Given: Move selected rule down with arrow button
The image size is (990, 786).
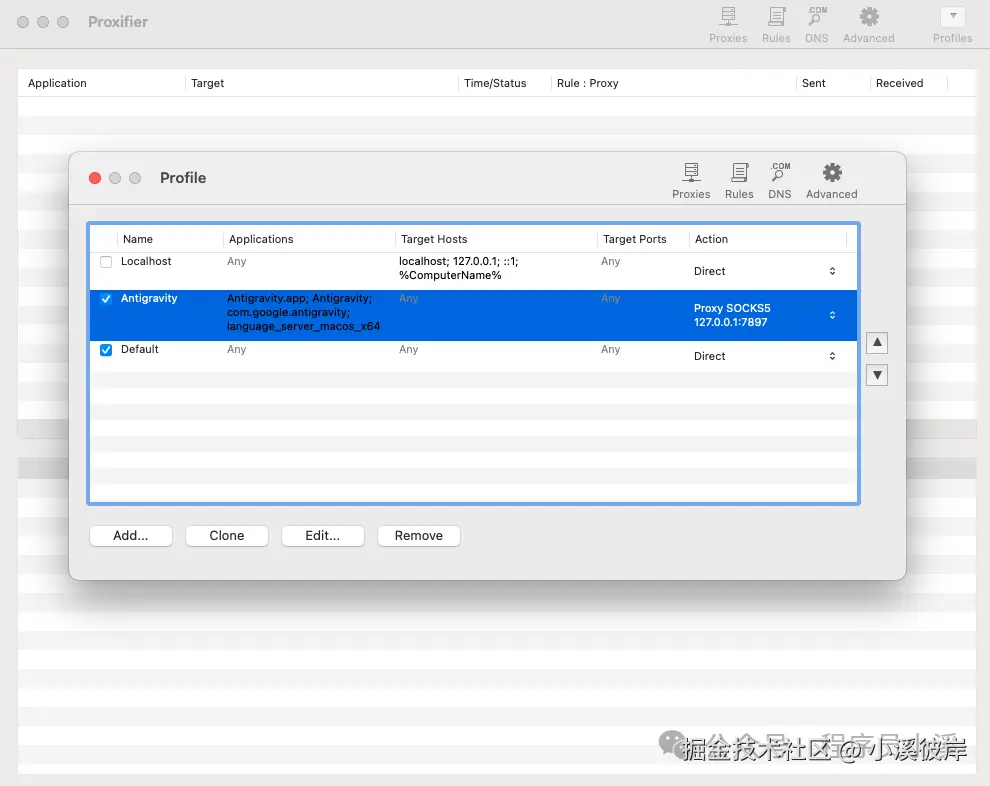Looking at the screenshot, I should pos(877,375).
